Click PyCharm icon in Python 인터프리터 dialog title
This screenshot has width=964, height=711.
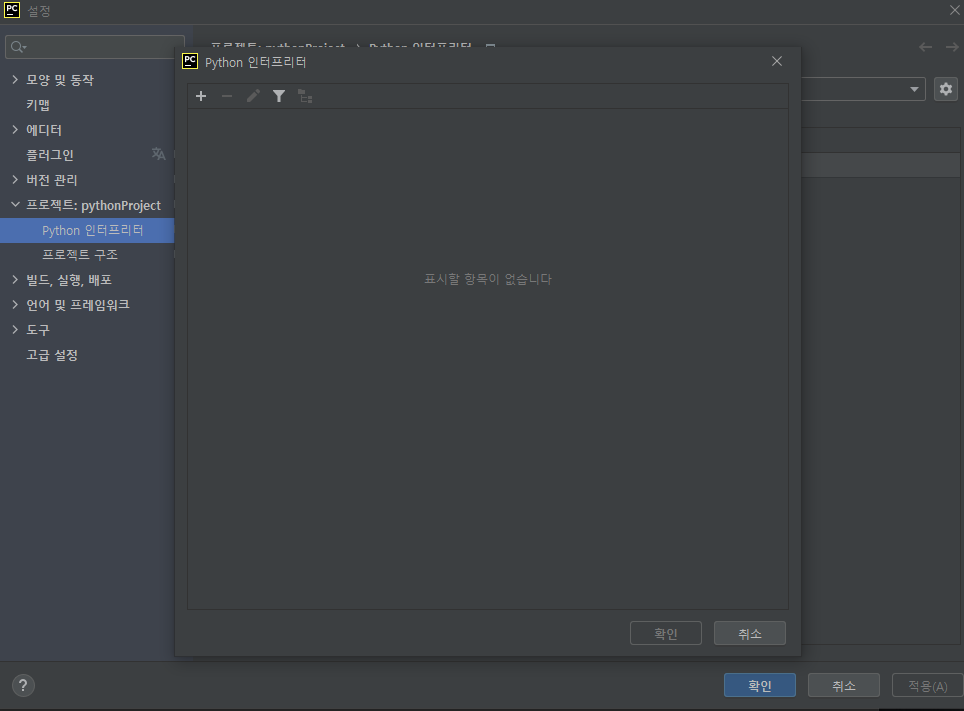click(x=190, y=62)
